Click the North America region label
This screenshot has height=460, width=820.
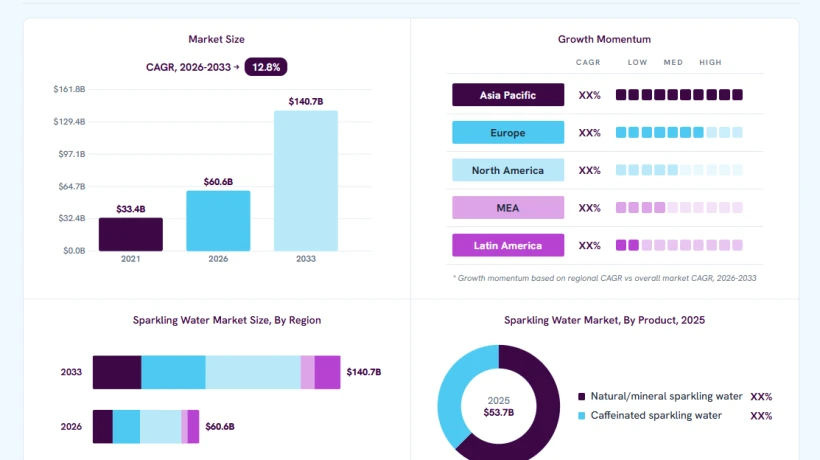(508, 170)
